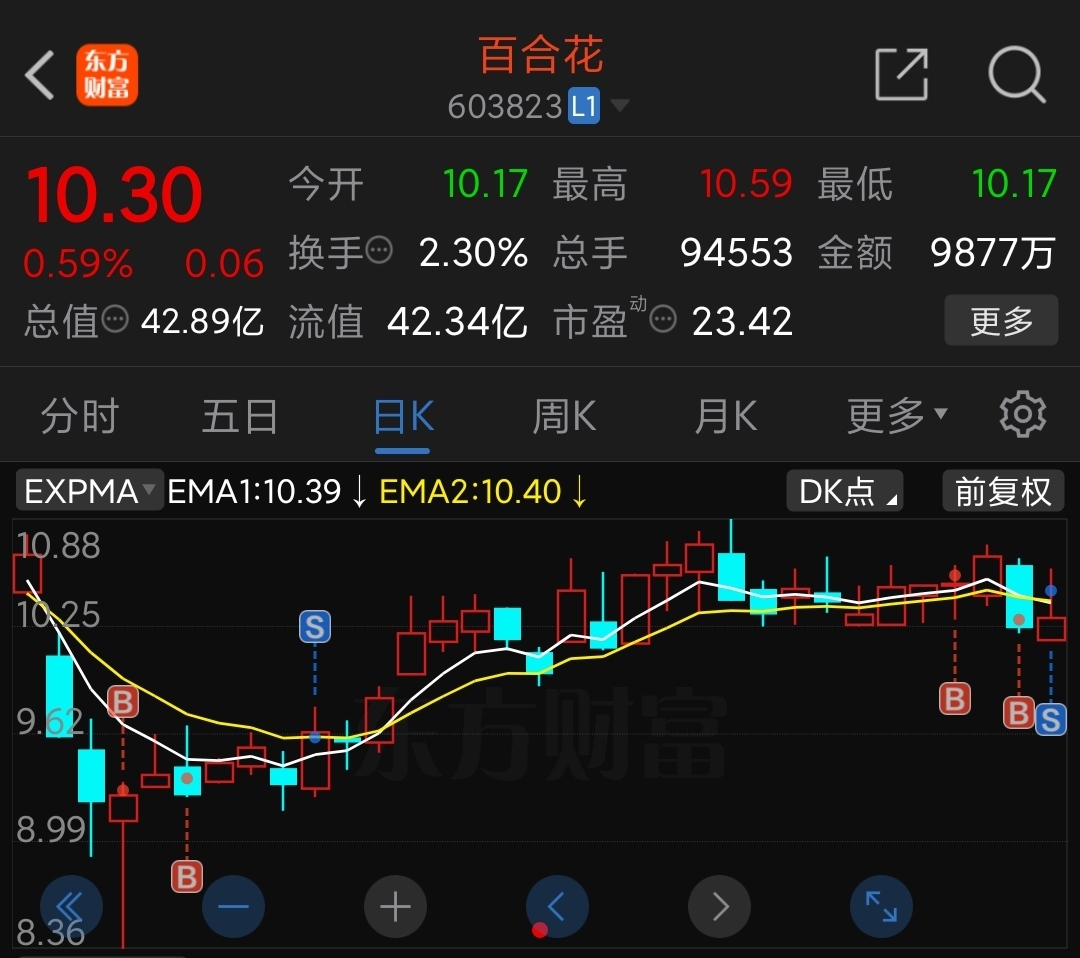Switch to the 分时 tab
This screenshot has width=1080, height=958.
(x=80, y=416)
